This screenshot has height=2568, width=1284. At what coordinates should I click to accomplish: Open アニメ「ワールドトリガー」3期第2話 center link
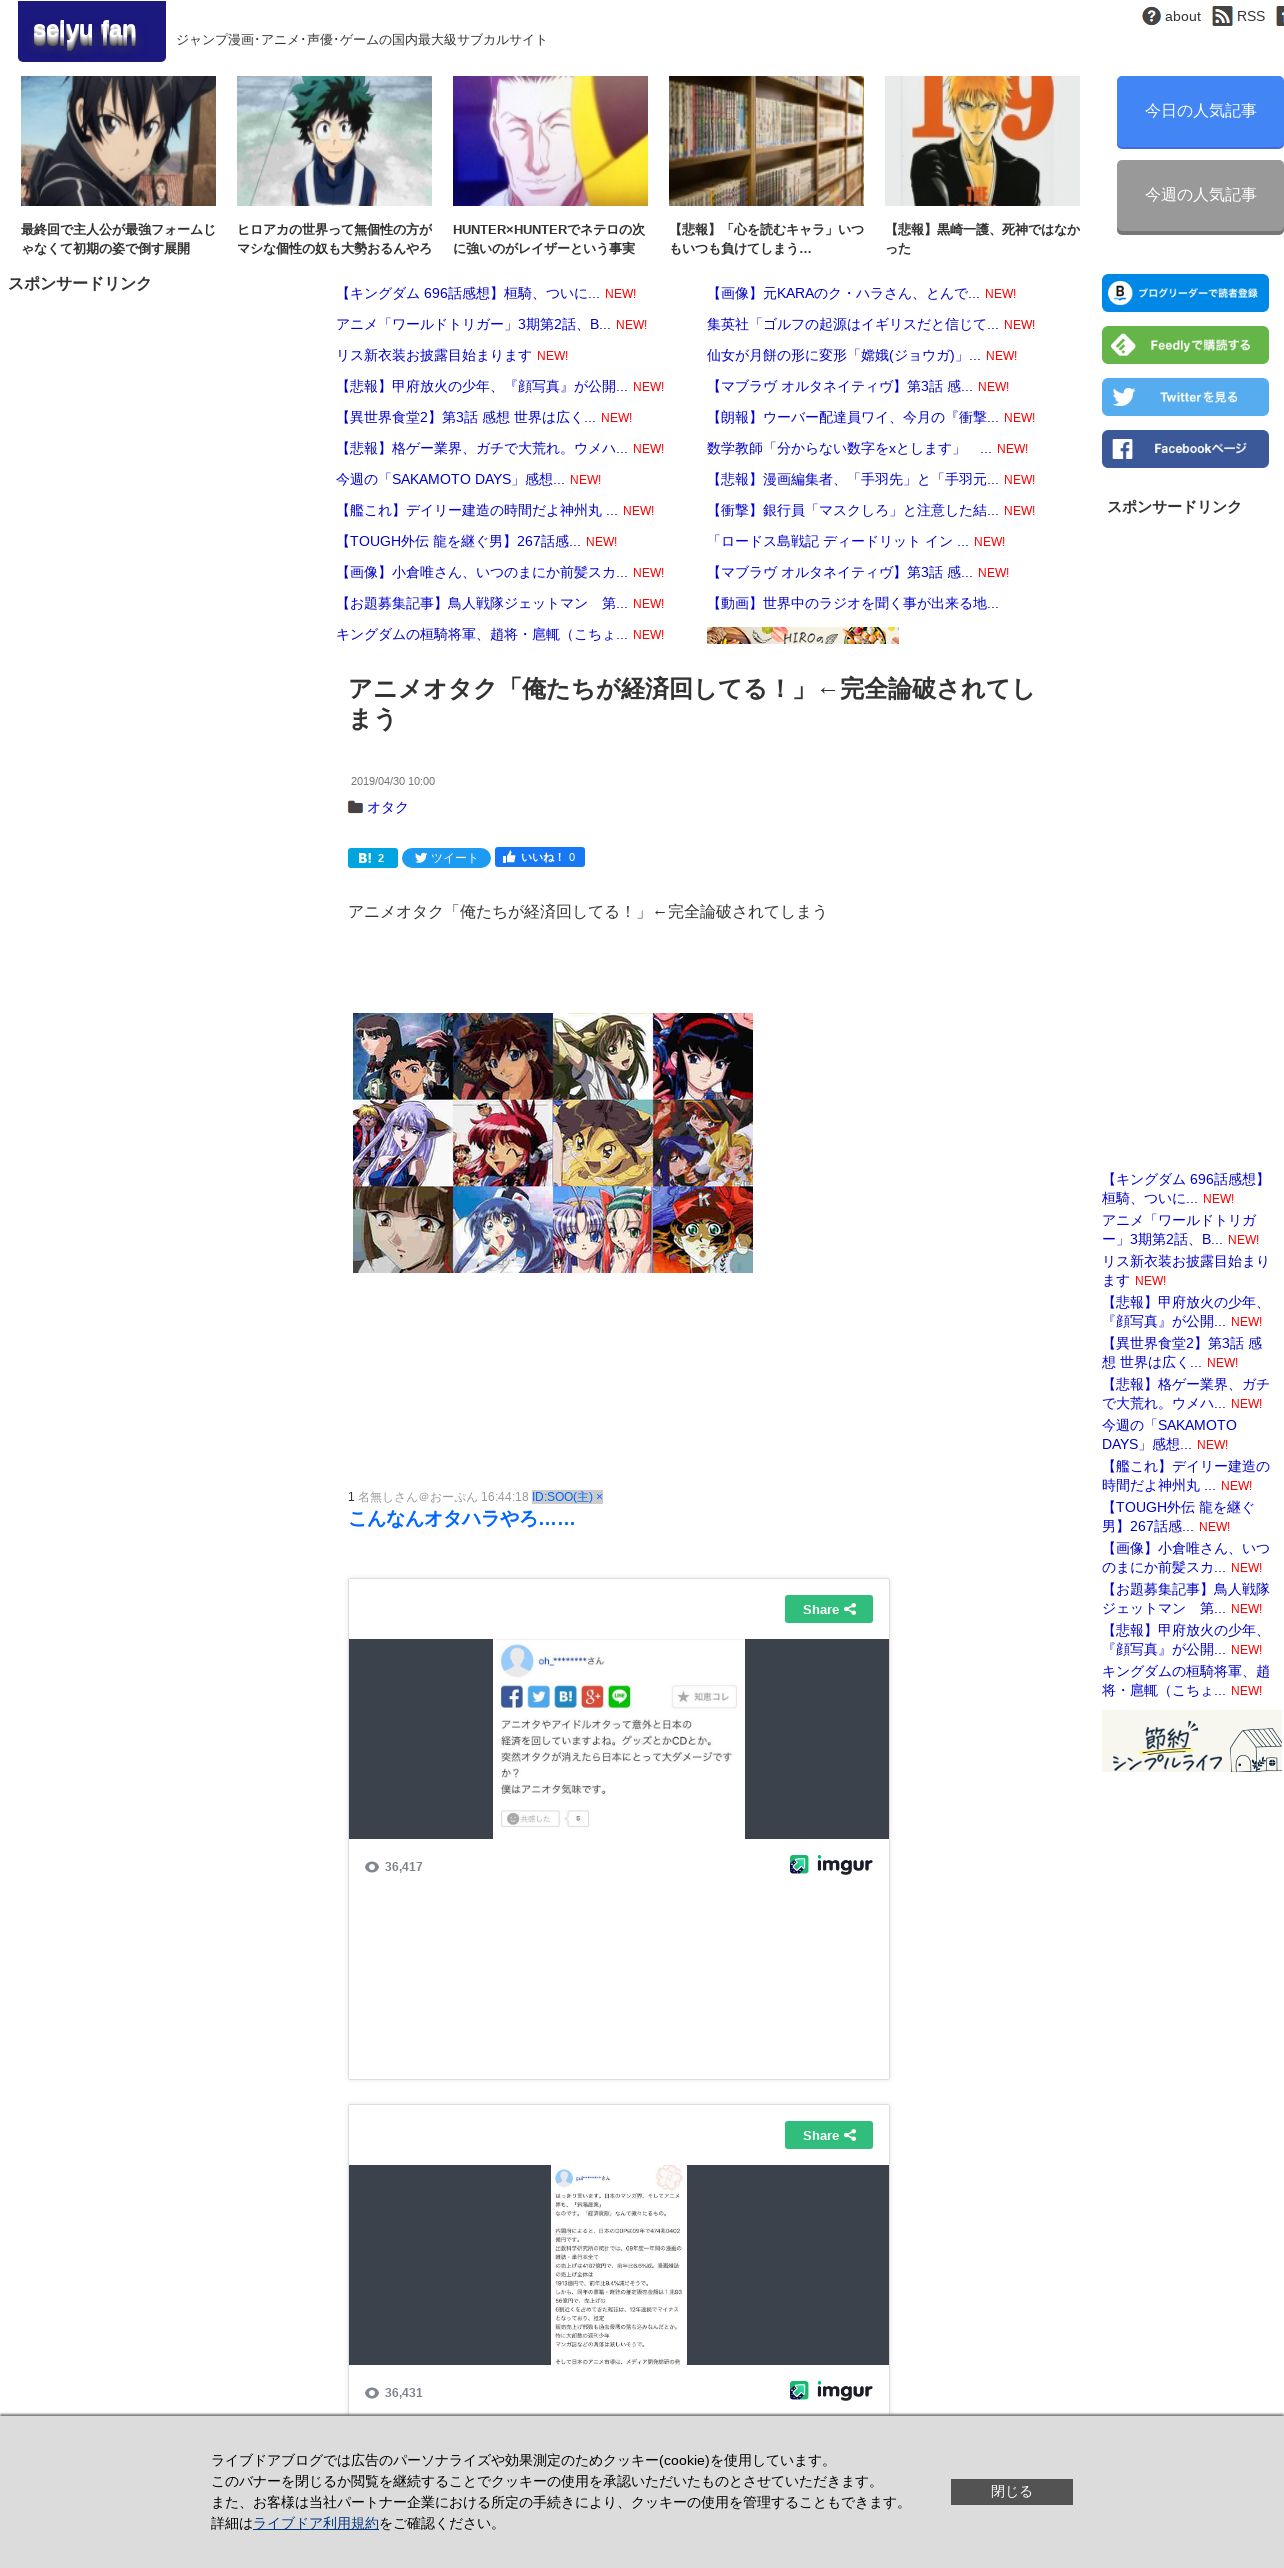point(473,324)
